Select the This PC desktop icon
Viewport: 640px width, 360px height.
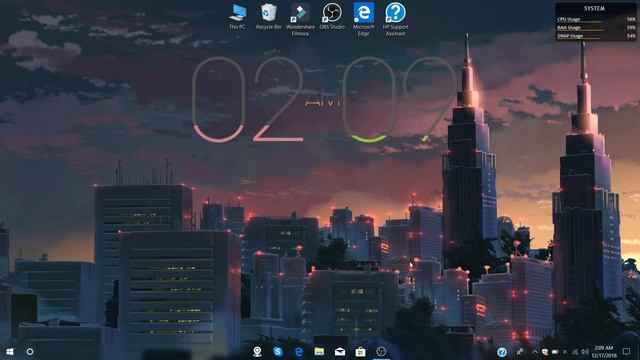pos(237,16)
